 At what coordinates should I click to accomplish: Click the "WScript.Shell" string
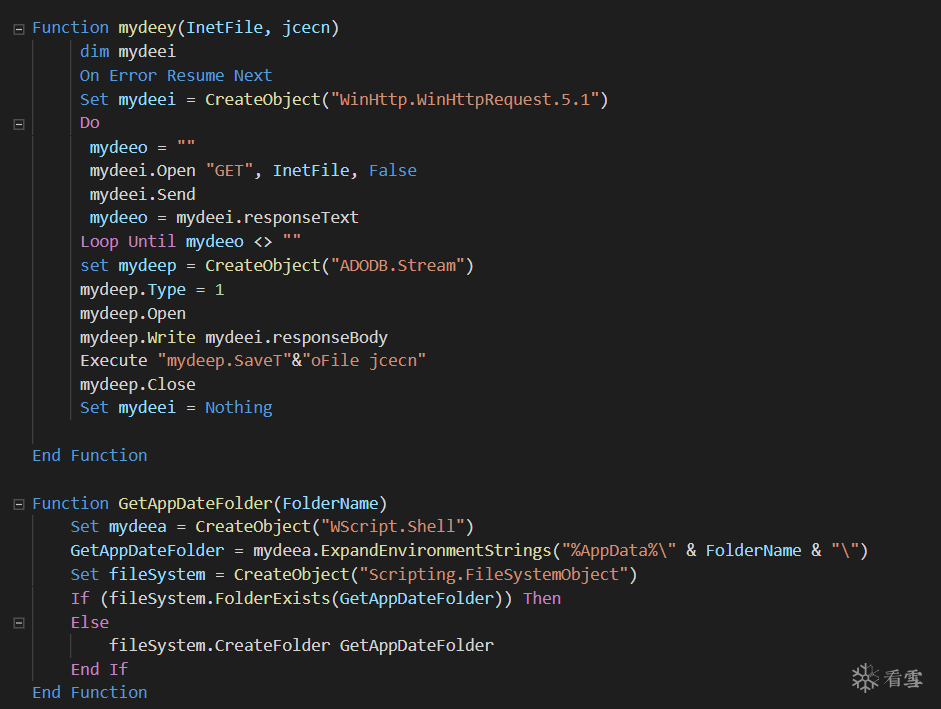click(392, 526)
